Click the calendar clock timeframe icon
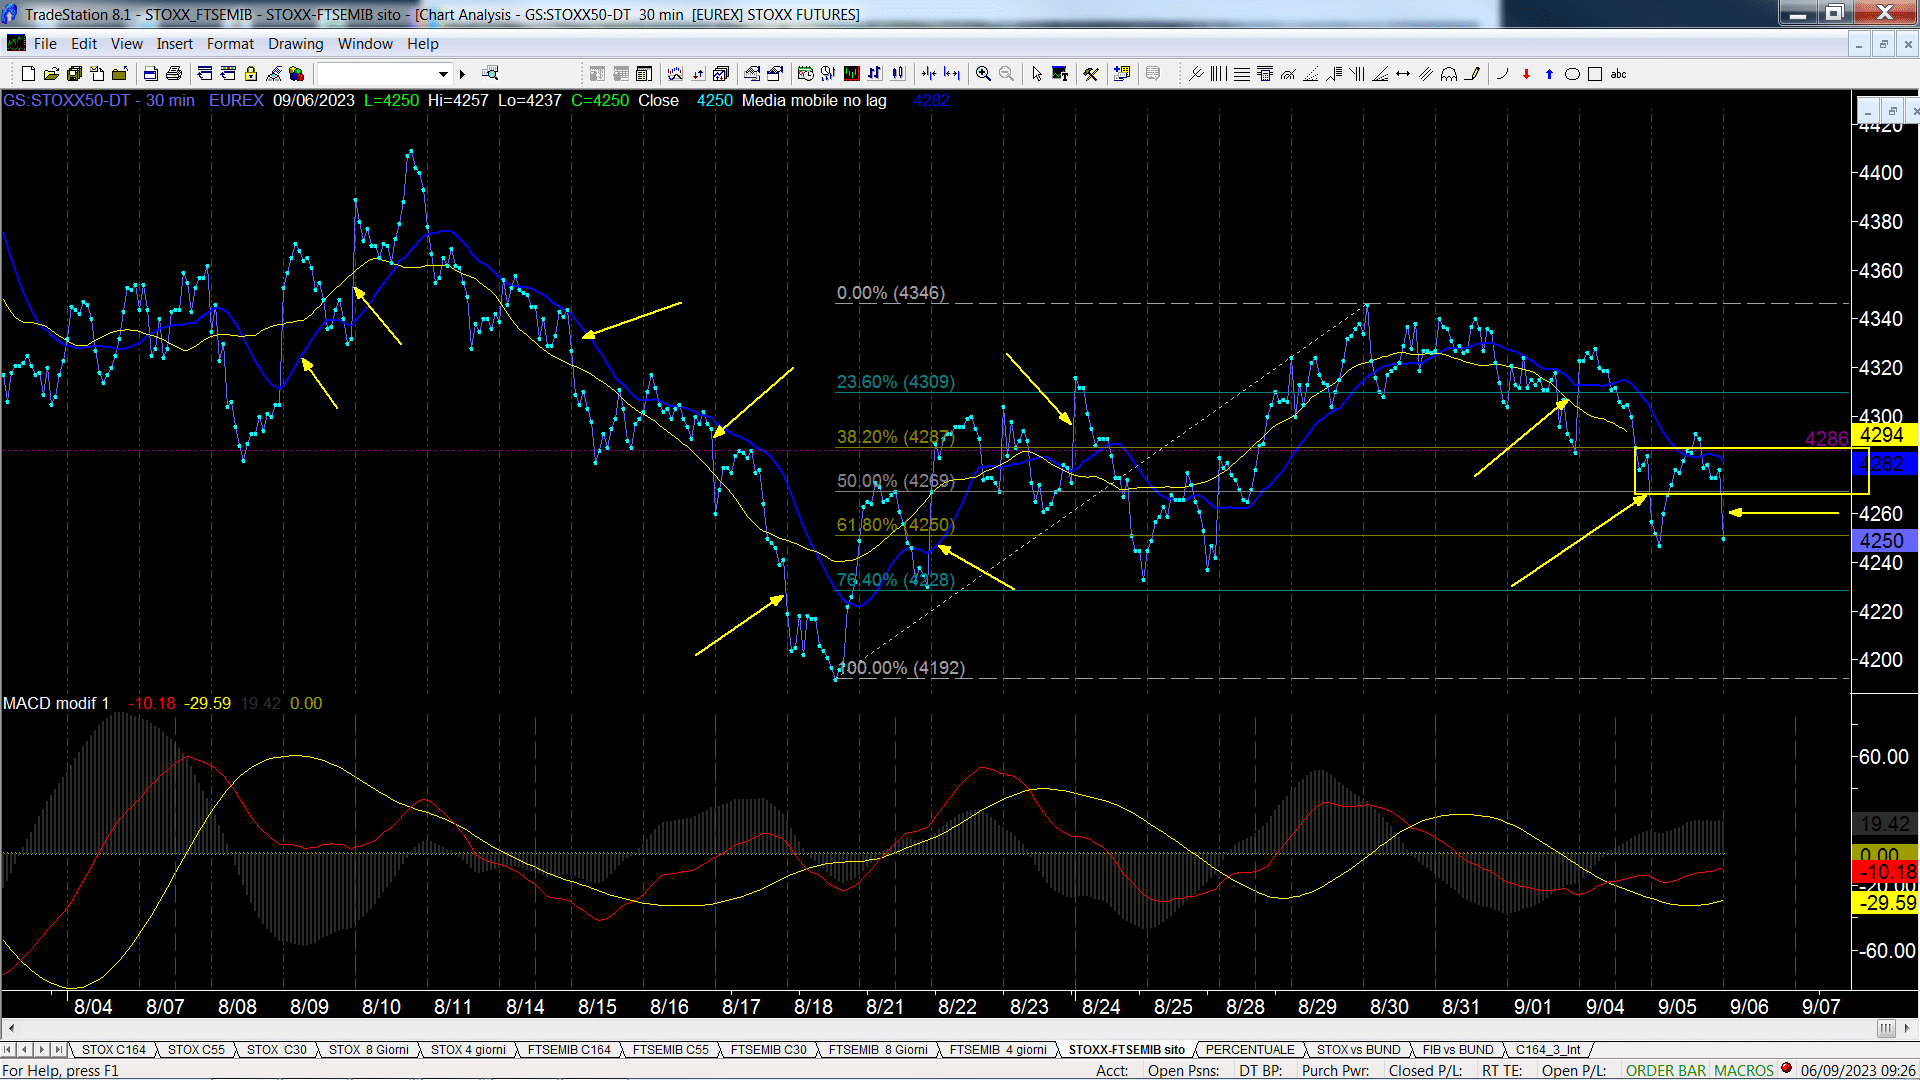Image resolution: width=1920 pixels, height=1080 pixels. coord(806,74)
